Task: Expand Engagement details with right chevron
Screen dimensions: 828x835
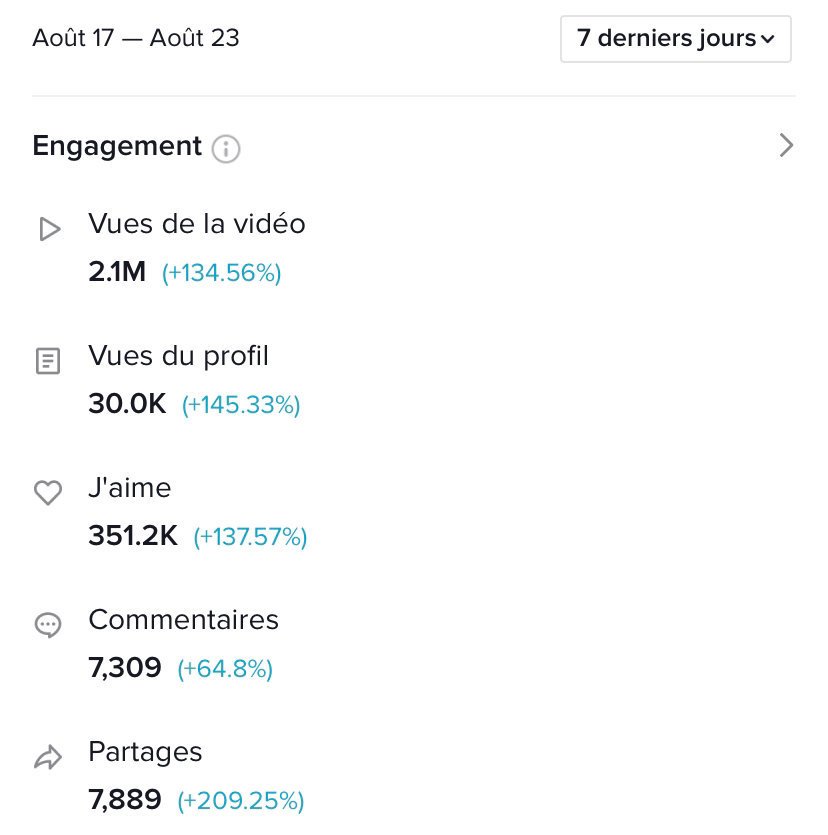Action: pyautogui.click(x=786, y=146)
